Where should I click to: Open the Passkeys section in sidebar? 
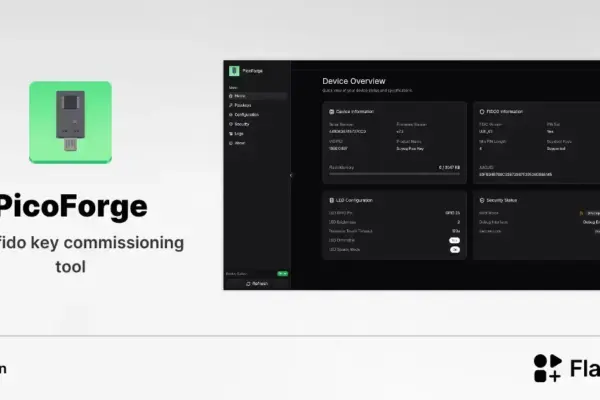(x=257, y=105)
